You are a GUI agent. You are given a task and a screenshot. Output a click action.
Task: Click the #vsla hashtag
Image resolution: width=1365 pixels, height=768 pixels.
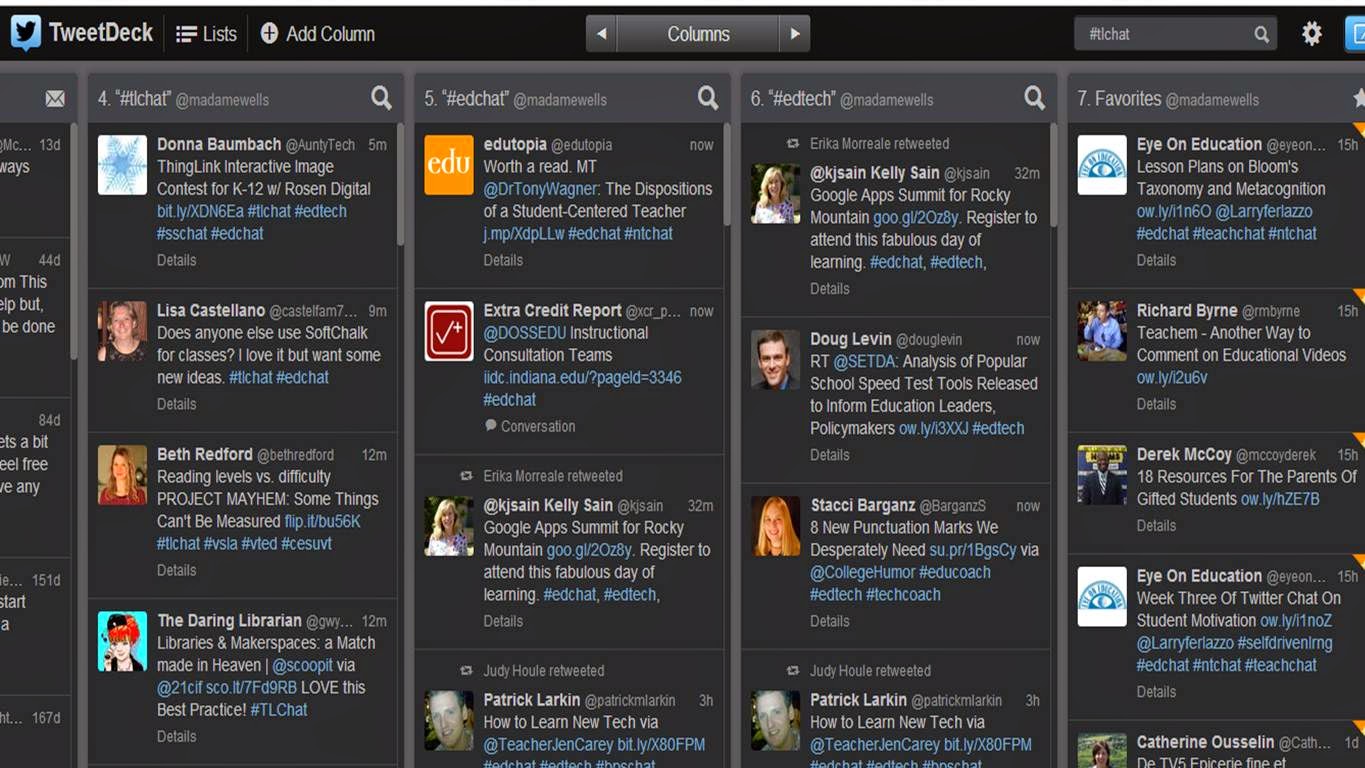[x=220, y=543]
